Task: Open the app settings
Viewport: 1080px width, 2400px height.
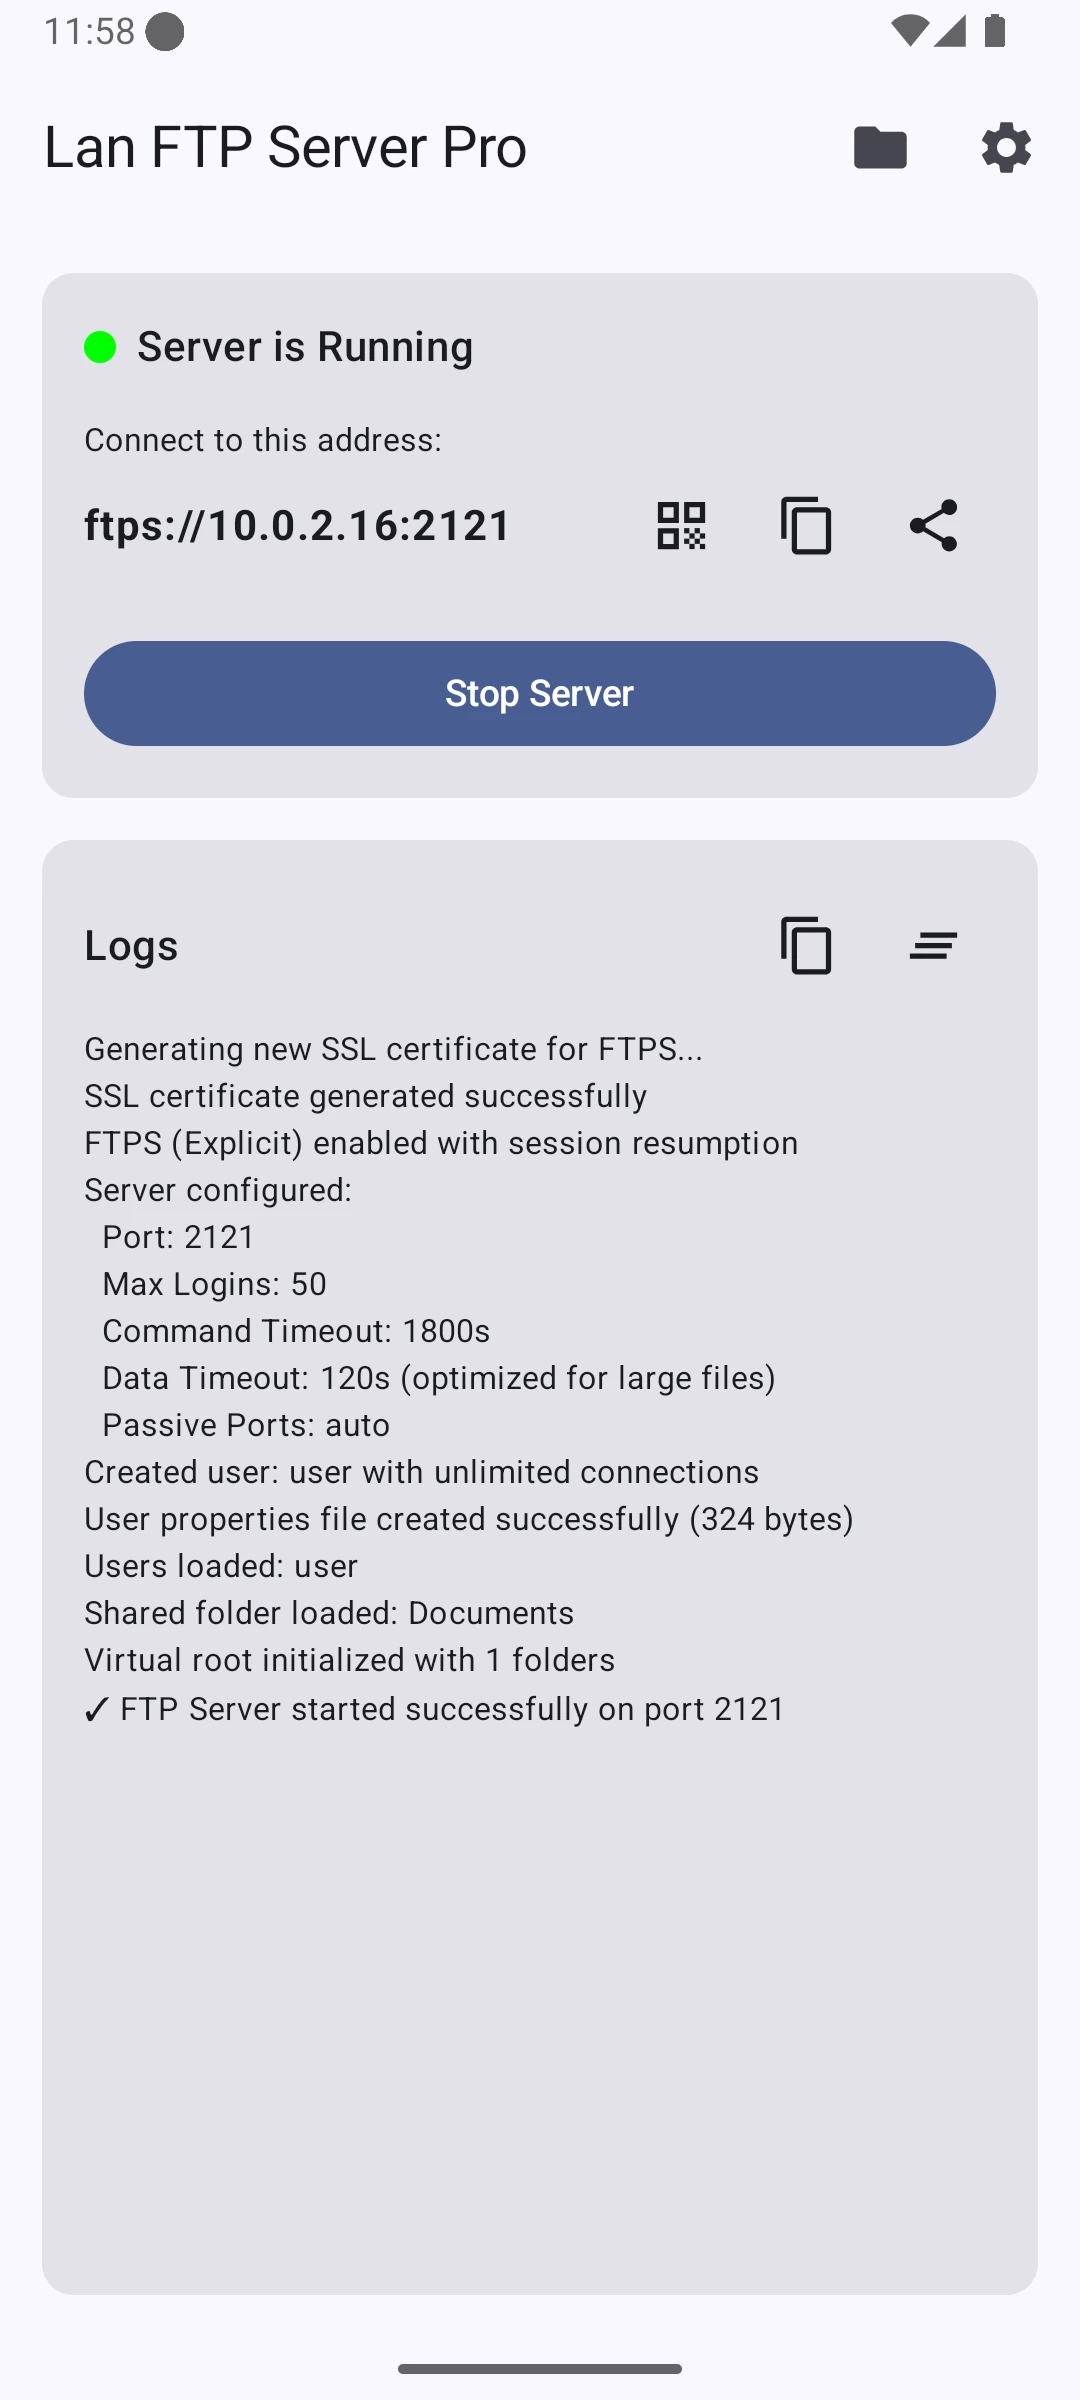Action: point(1005,147)
